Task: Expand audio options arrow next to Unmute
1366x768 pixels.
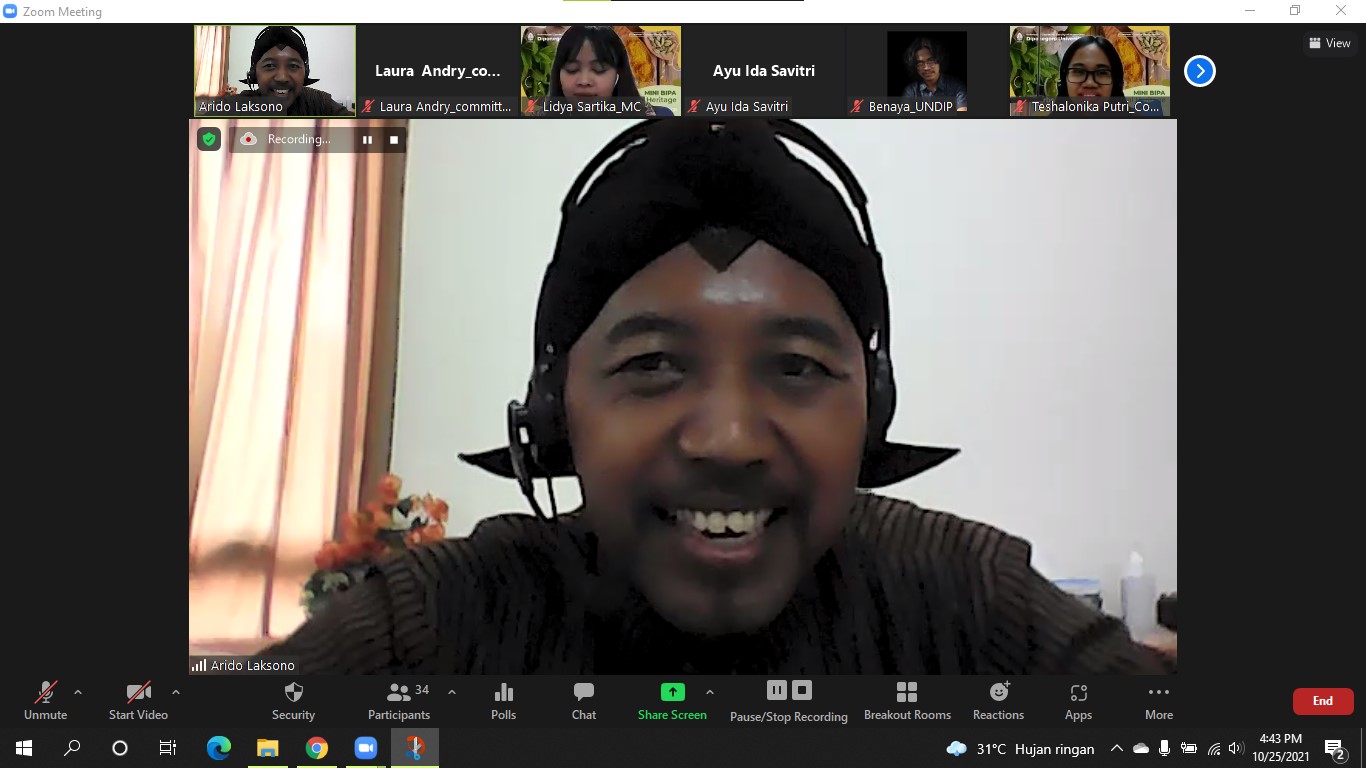Action: (x=78, y=692)
